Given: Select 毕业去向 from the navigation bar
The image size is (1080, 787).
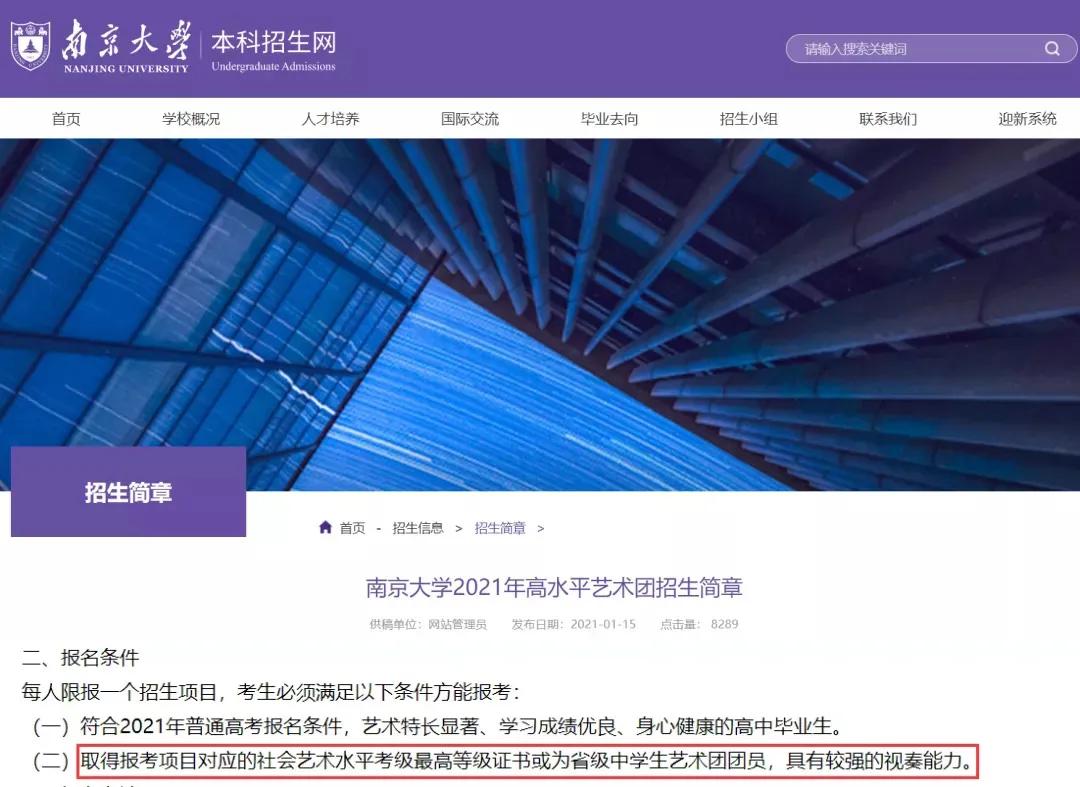Looking at the screenshot, I should pyautogui.click(x=609, y=118).
